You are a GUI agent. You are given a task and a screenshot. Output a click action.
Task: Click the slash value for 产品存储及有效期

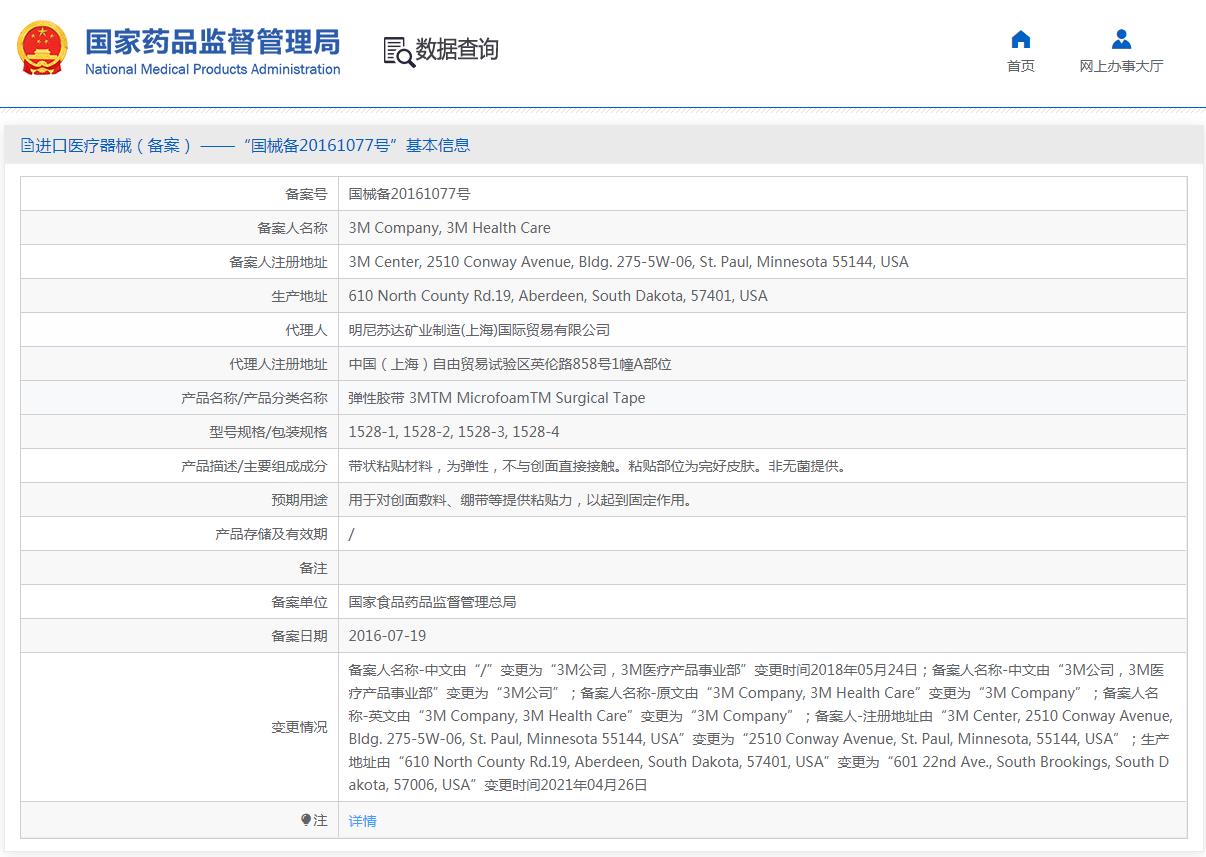pyautogui.click(x=351, y=534)
